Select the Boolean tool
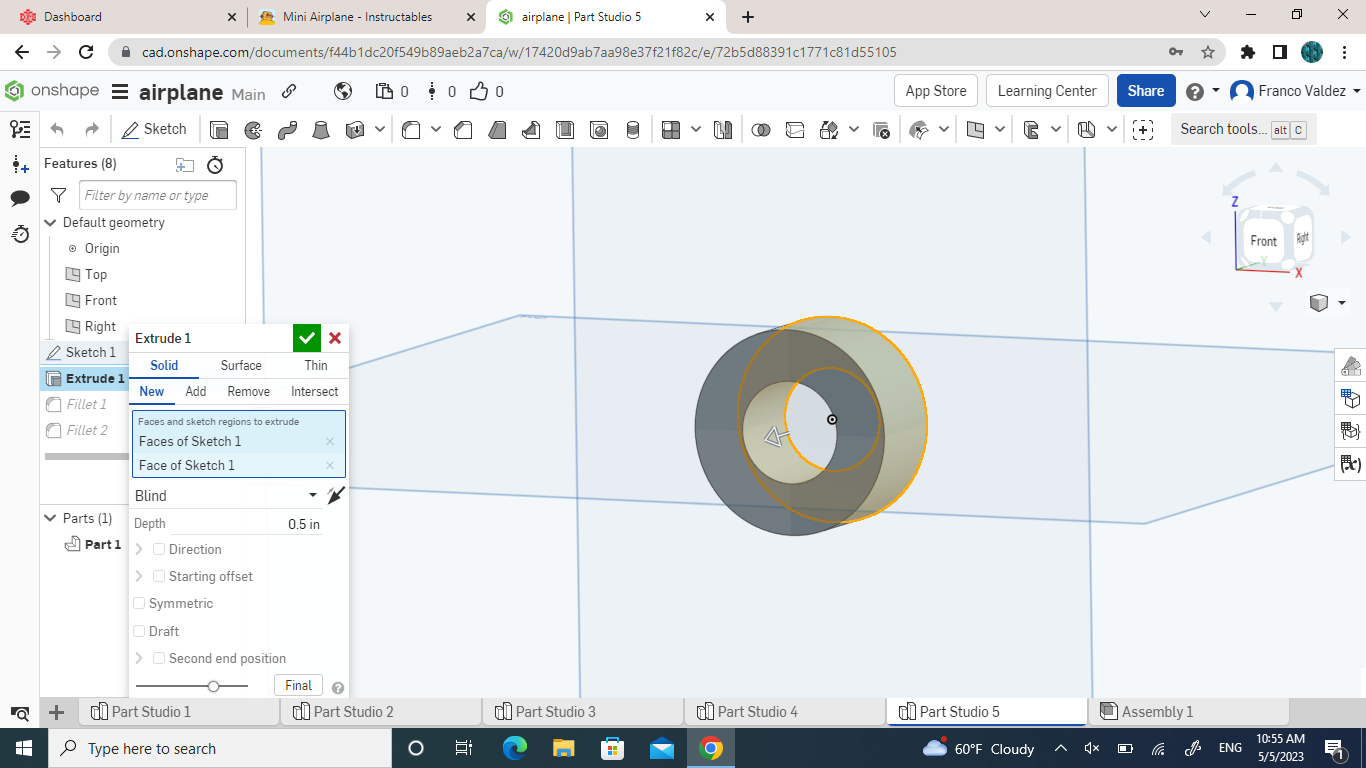The height and width of the screenshot is (768, 1366). 762,129
